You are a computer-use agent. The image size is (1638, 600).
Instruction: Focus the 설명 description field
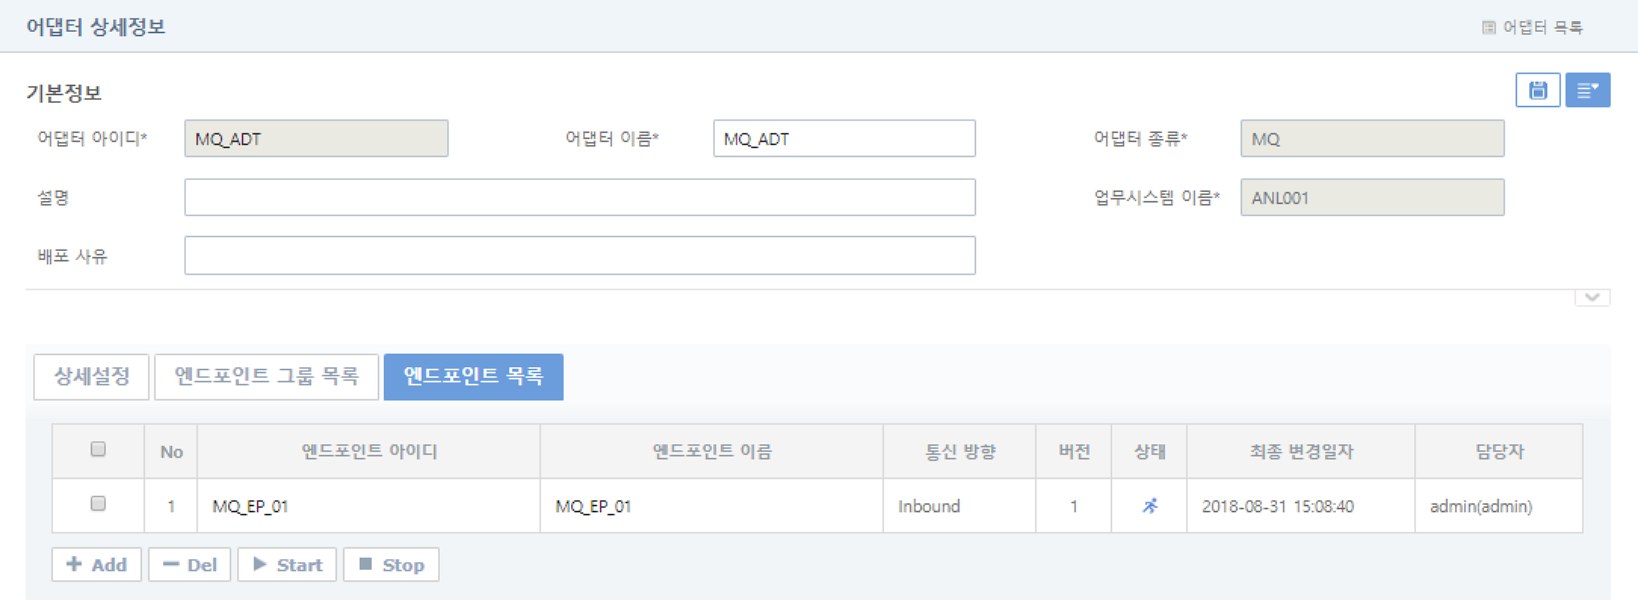pyautogui.click(x=579, y=198)
